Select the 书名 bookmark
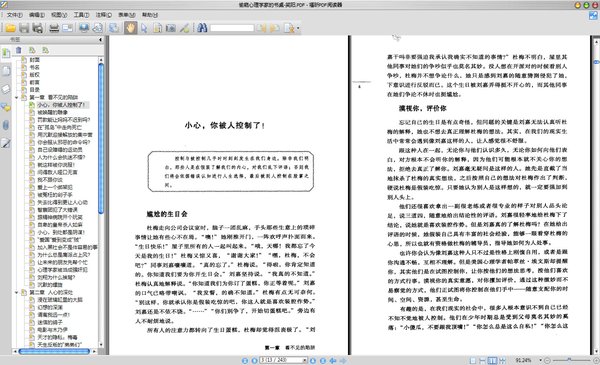The width and height of the screenshot is (600, 365). click(34, 67)
